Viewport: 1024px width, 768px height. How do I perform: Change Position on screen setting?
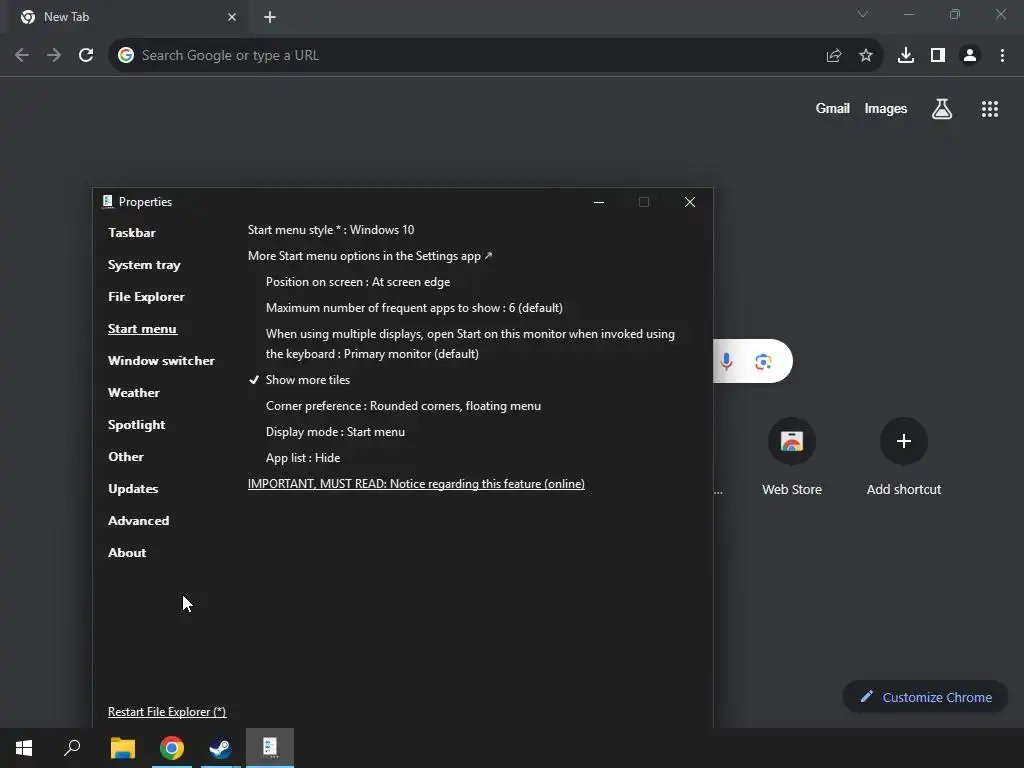pos(358,282)
